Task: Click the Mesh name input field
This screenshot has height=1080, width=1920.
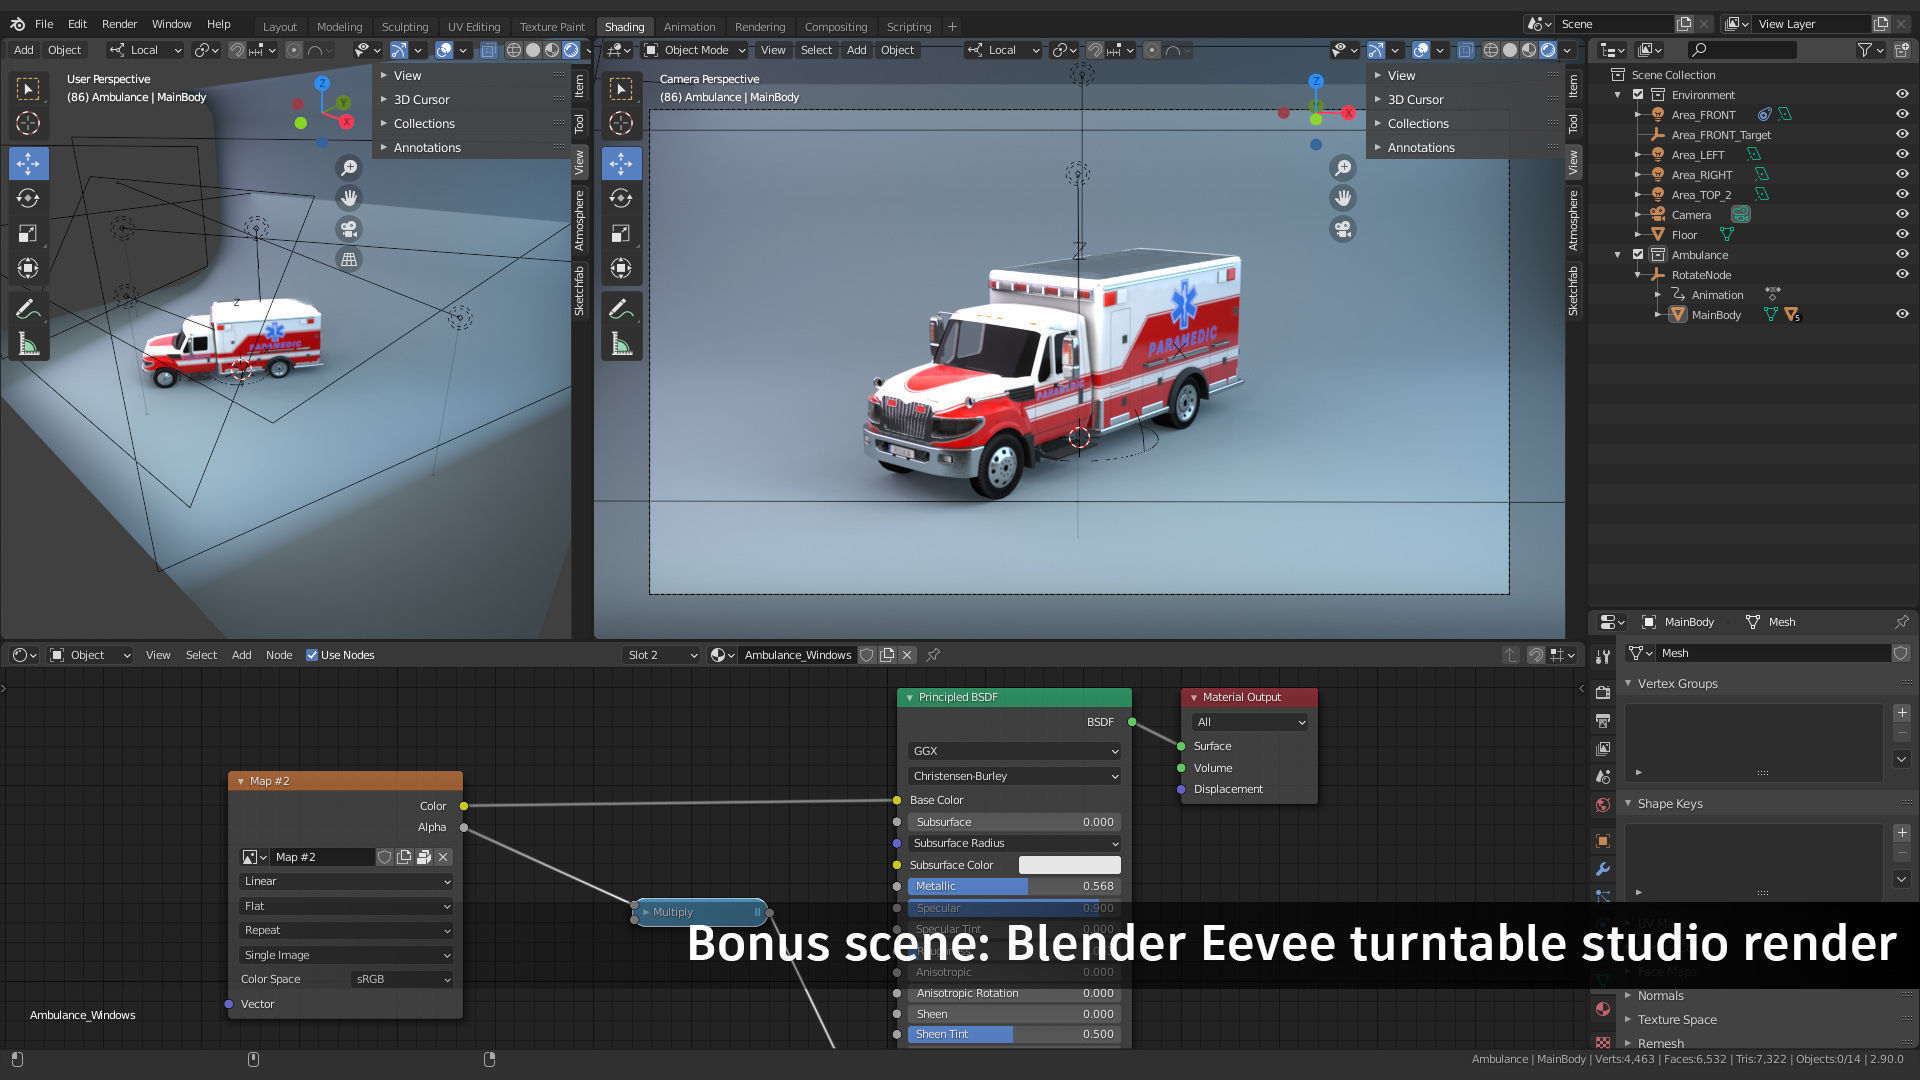Action: [1773, 653]
